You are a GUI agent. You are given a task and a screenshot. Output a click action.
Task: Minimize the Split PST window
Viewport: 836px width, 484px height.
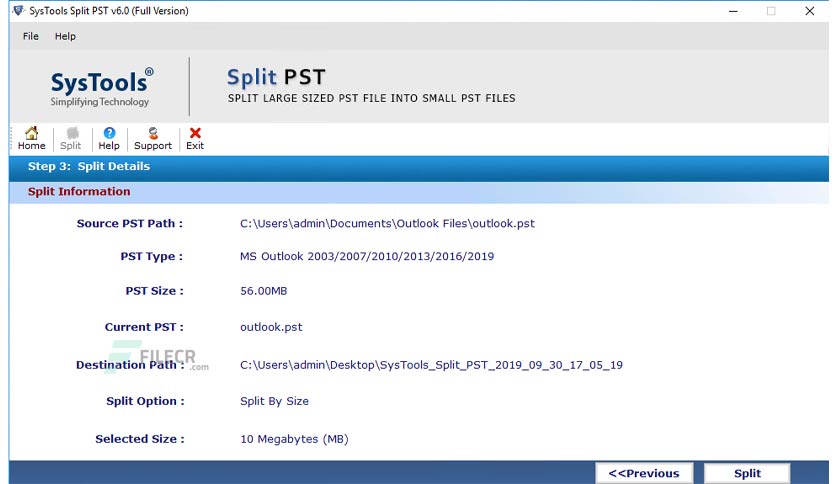pos(734,11)
